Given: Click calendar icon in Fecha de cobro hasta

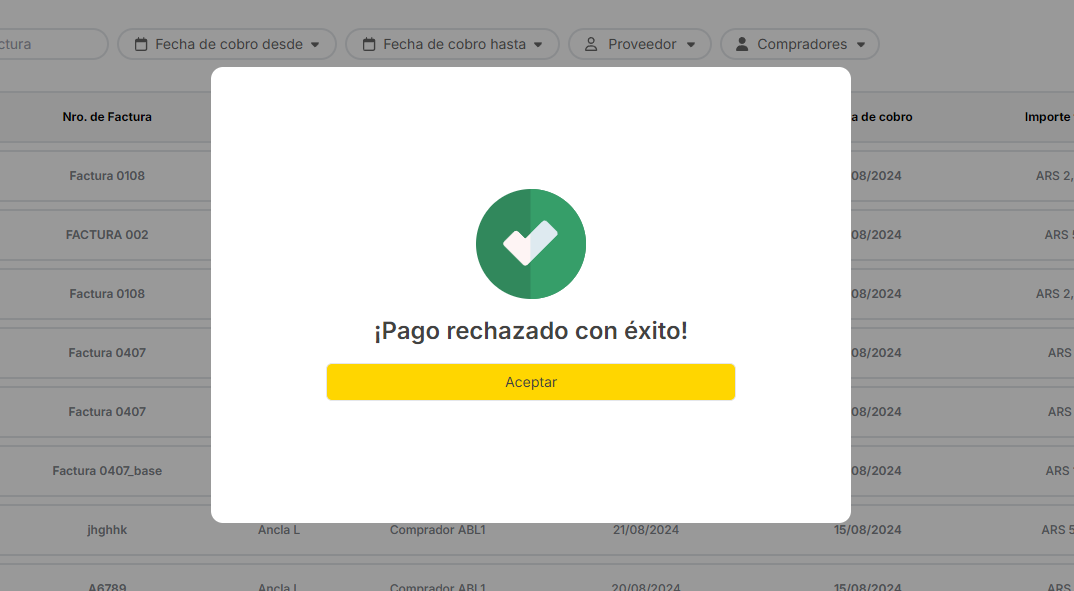Looking at the screenshot, I should [369, 44].
